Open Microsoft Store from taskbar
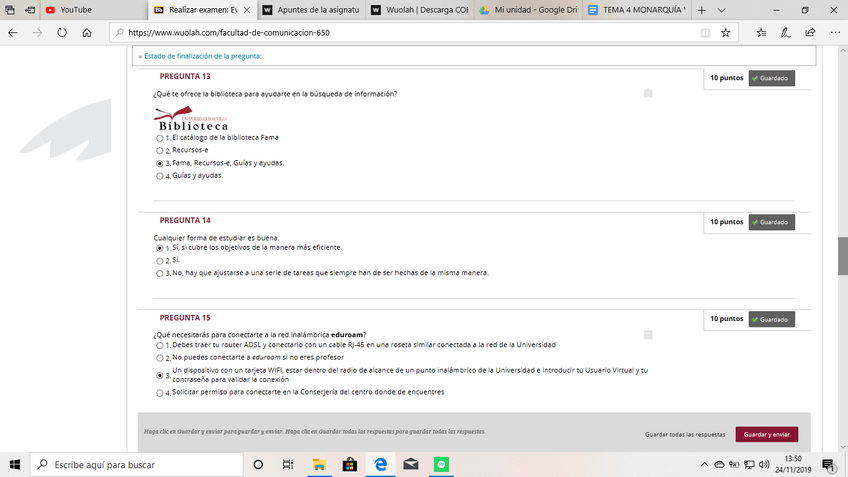The width and height of the screenshot is (848, 477). pyautogui.click(x=350, y=465)
